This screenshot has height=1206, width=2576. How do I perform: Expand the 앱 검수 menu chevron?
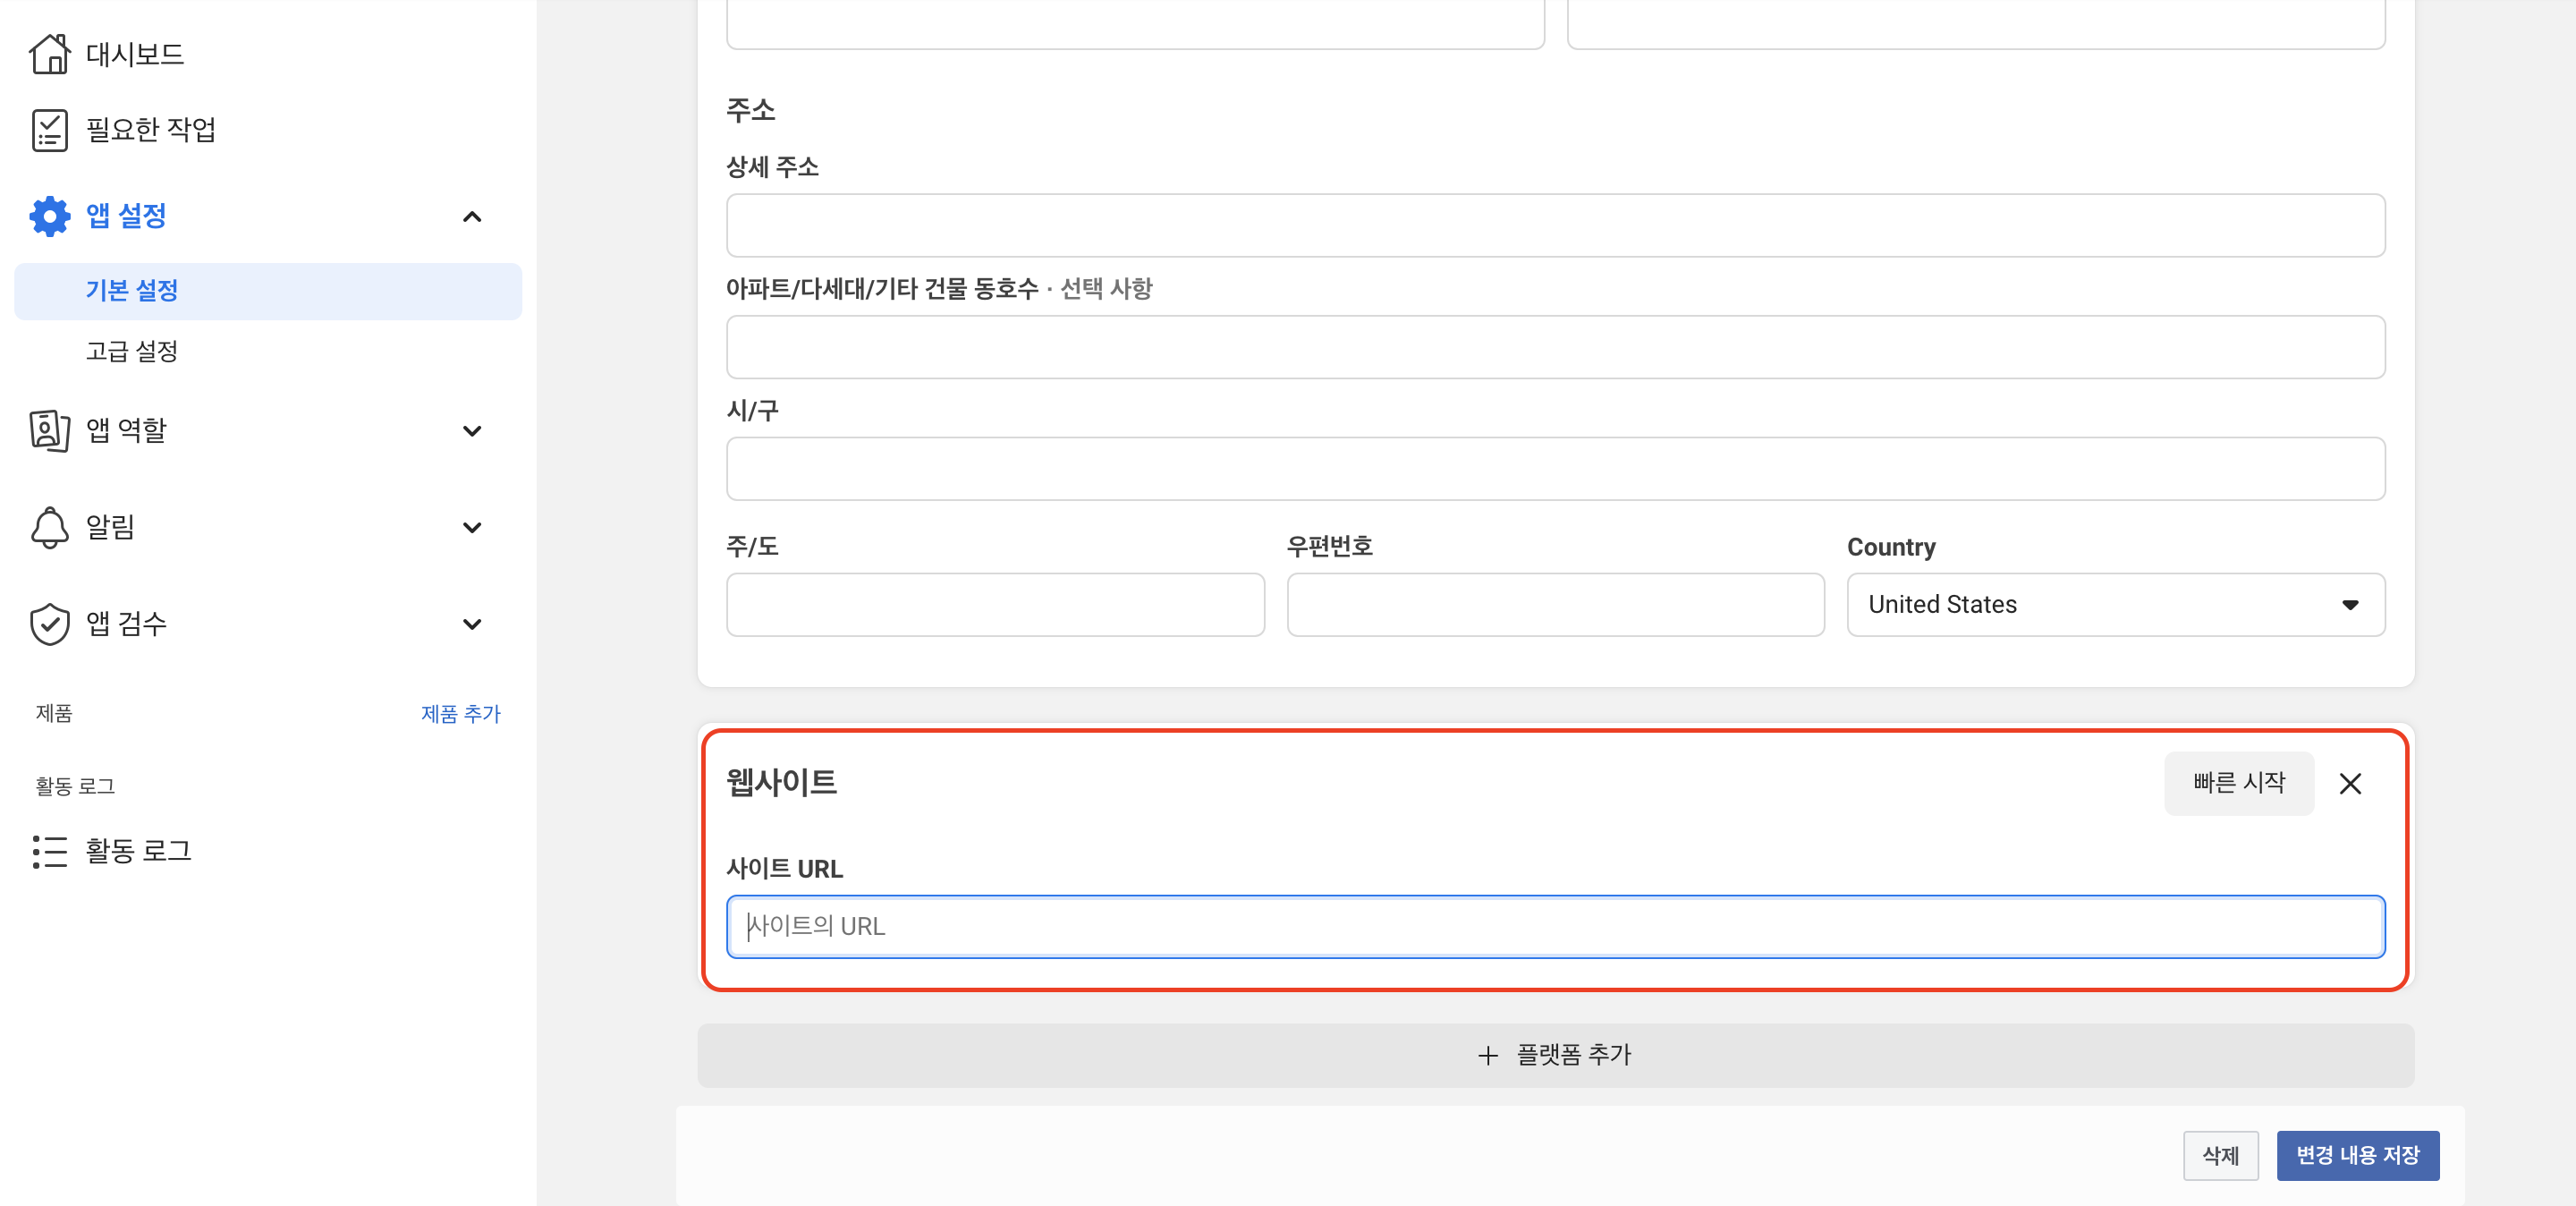472,624
